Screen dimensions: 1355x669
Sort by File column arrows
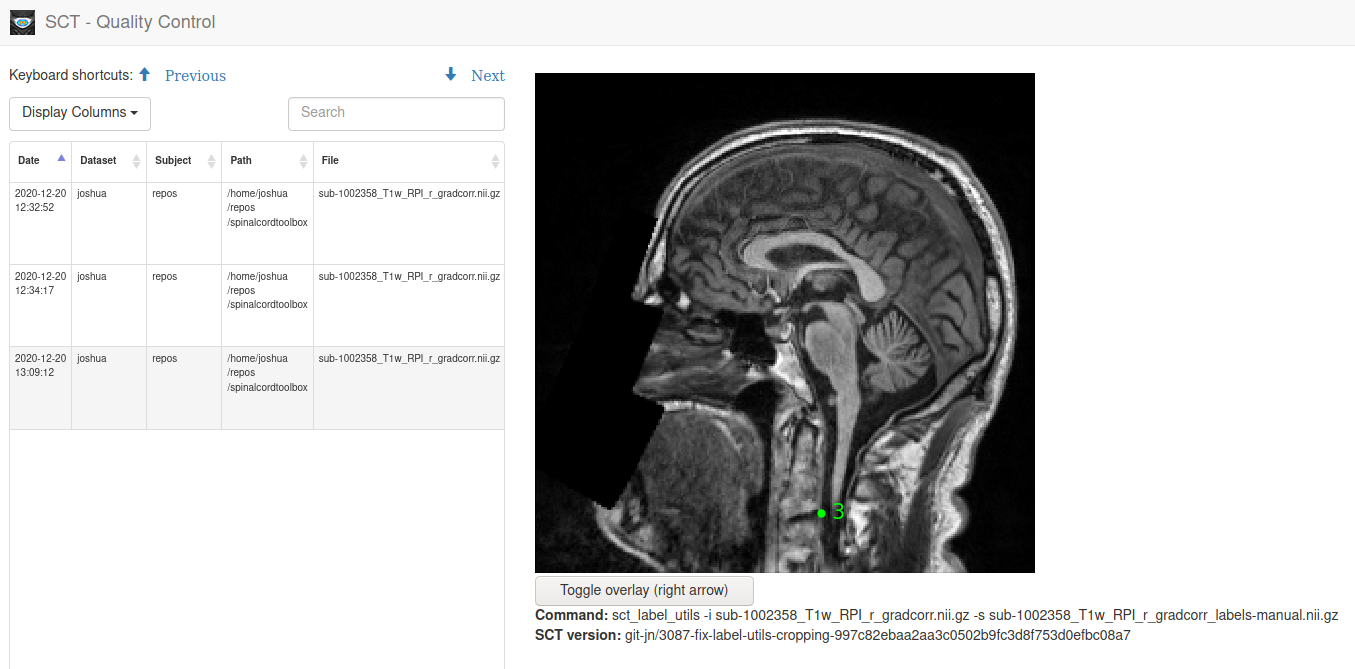[x=495, y=161]
